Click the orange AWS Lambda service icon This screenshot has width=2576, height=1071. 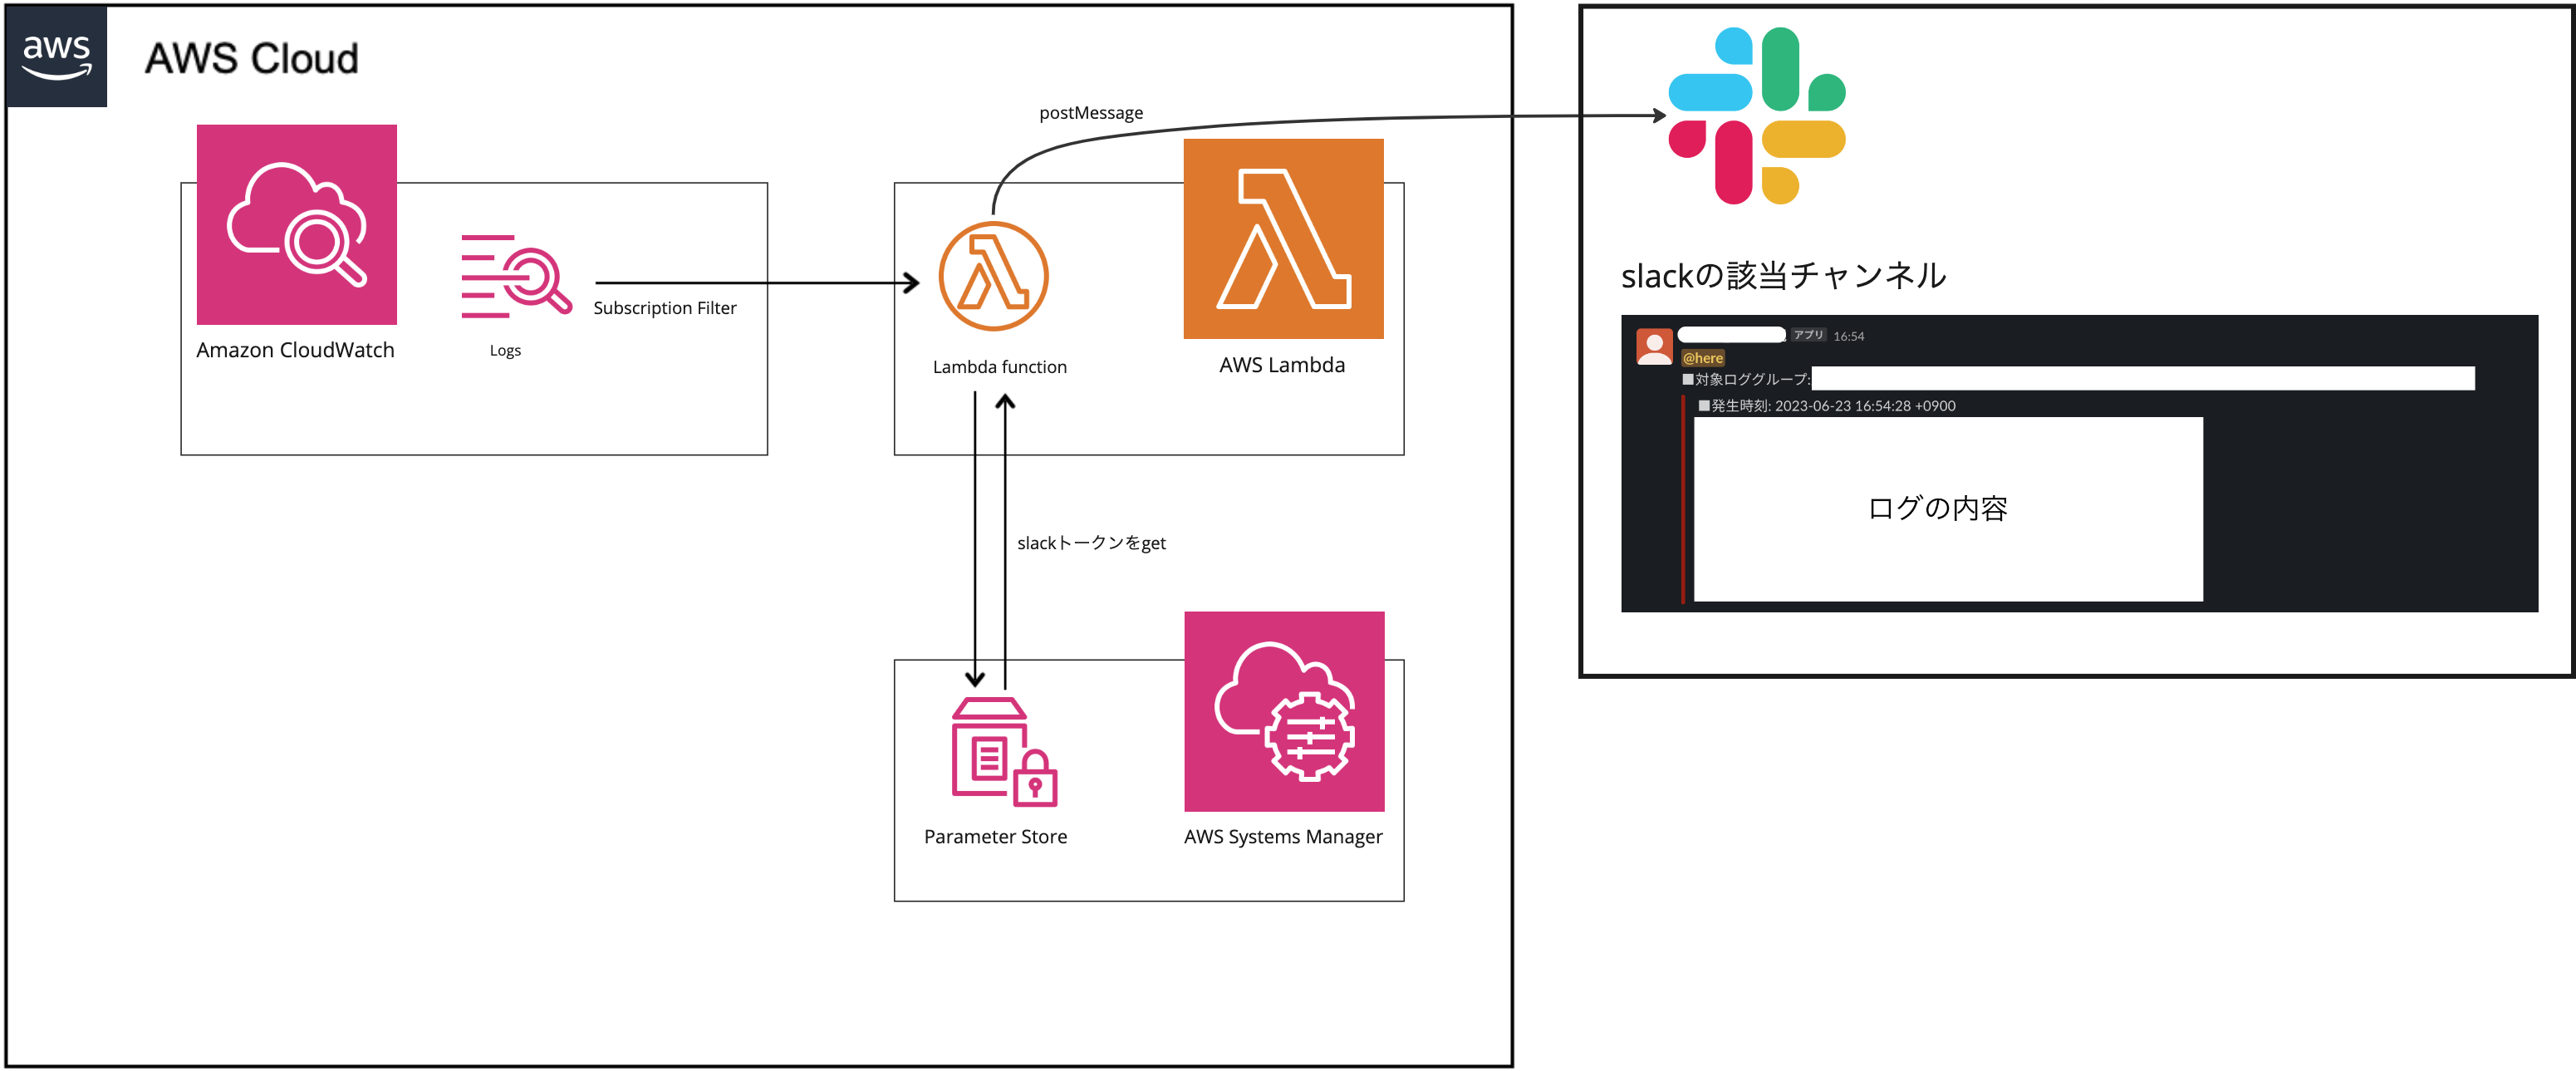[1283, 239]
